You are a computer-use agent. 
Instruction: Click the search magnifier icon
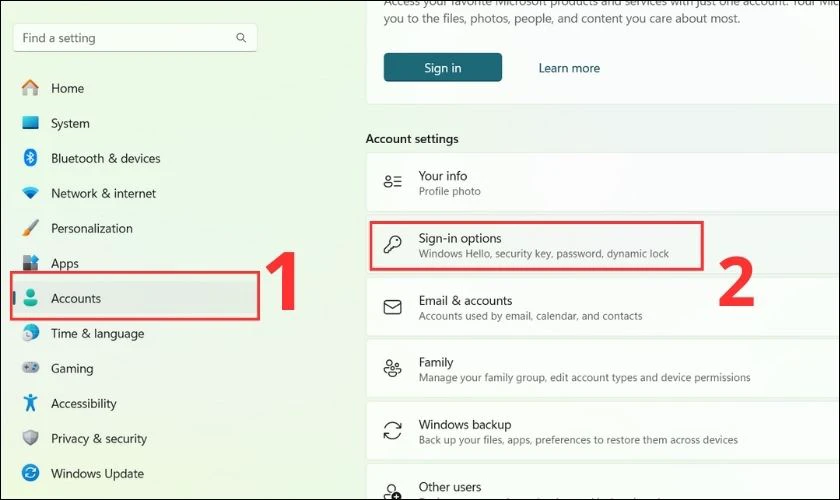click(241, 38)
